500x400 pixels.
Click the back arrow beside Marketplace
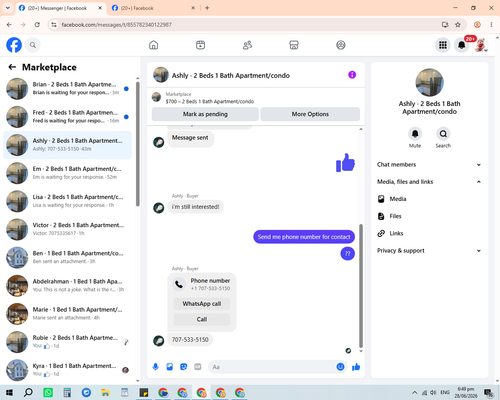12,67
